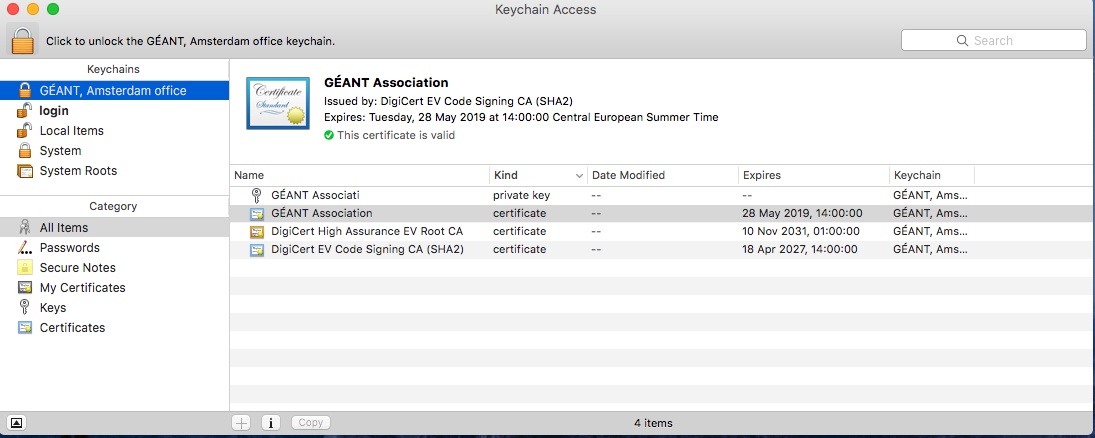The height and width of the screenshot is (438, 1095).
Task: Select DigiCert EV Code Signing CA (SHA2) row
Action: 367,250
